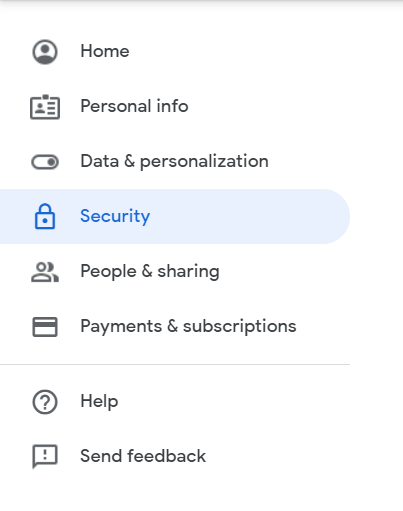Click the word personalization in the sidebar

coord(204,162)
